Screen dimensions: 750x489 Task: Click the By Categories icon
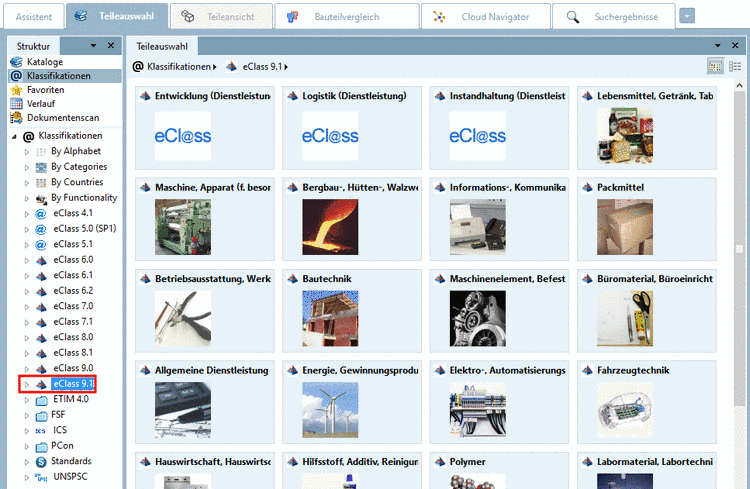click(x=41, y=167)
